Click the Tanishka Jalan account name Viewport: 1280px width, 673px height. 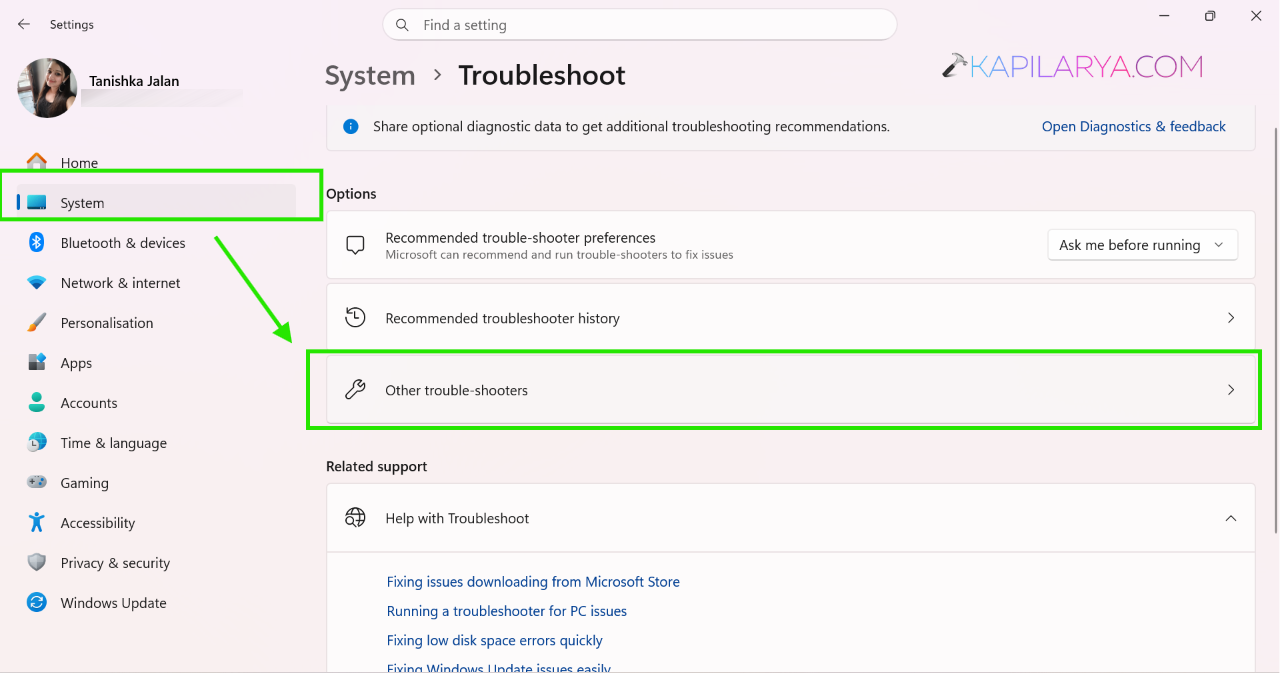[134, 81]
